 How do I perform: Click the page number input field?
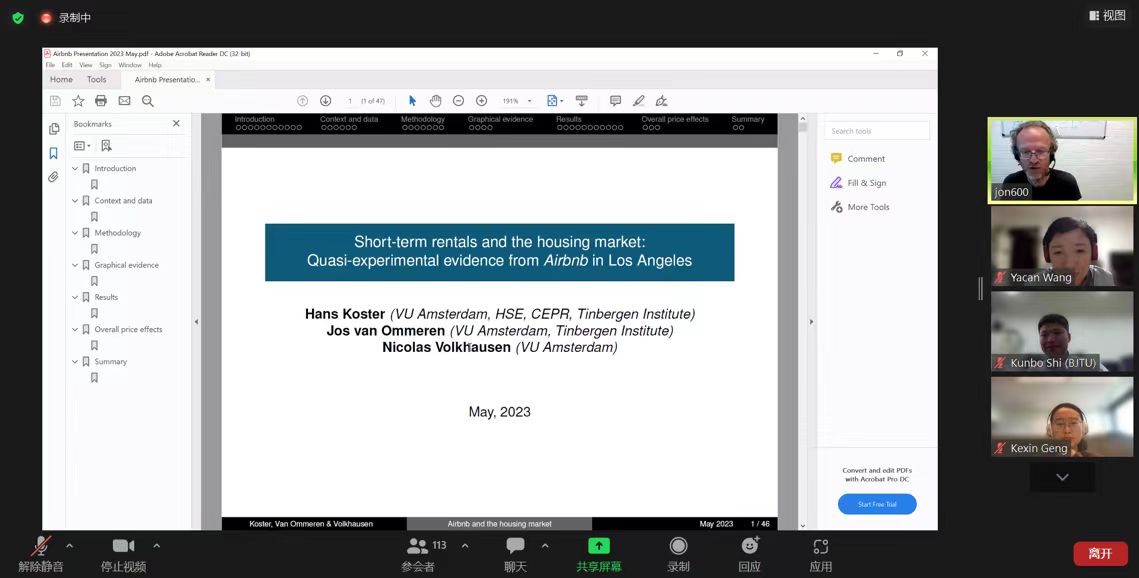350,101
